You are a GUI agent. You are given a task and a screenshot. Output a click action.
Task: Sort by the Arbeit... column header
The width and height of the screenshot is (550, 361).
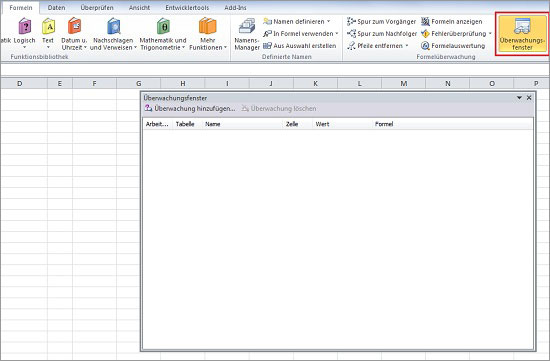tap(157, 124)
